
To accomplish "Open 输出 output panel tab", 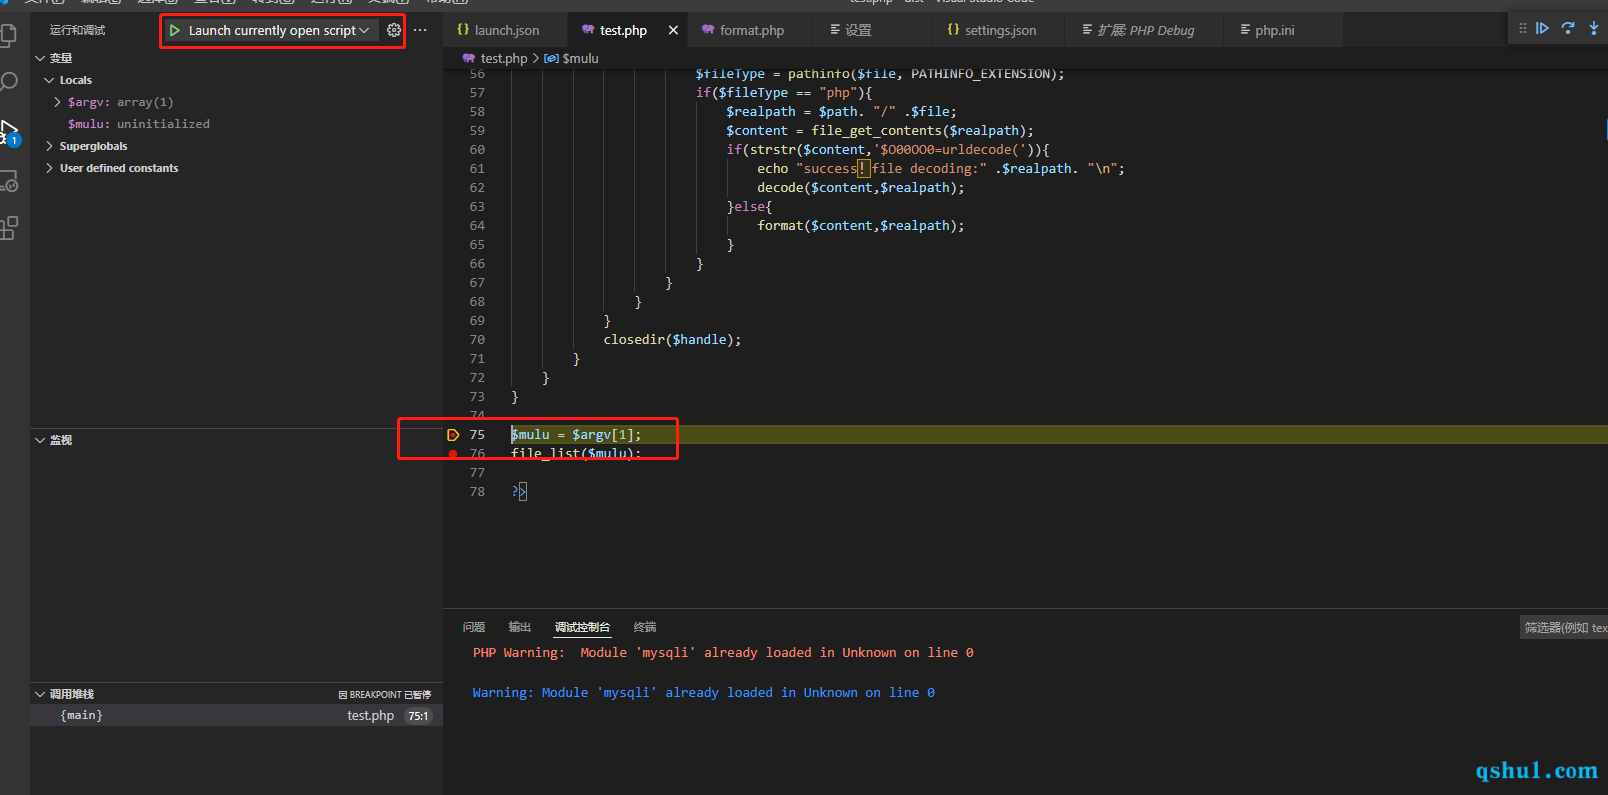I will (520, 627).
